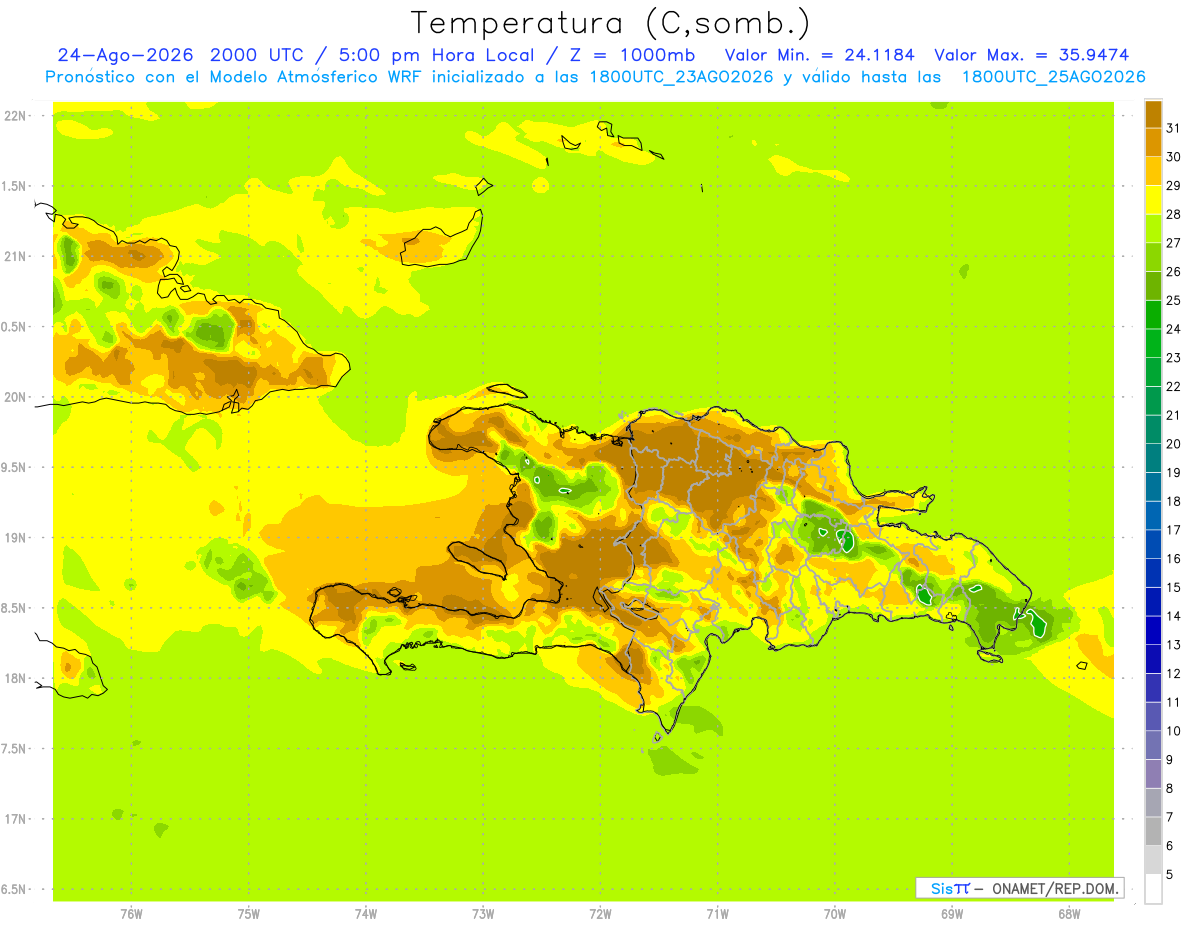This screenshot has width=1200, height=927.
Task: Click the '70W' longitude label
Action: click(834, 914)
